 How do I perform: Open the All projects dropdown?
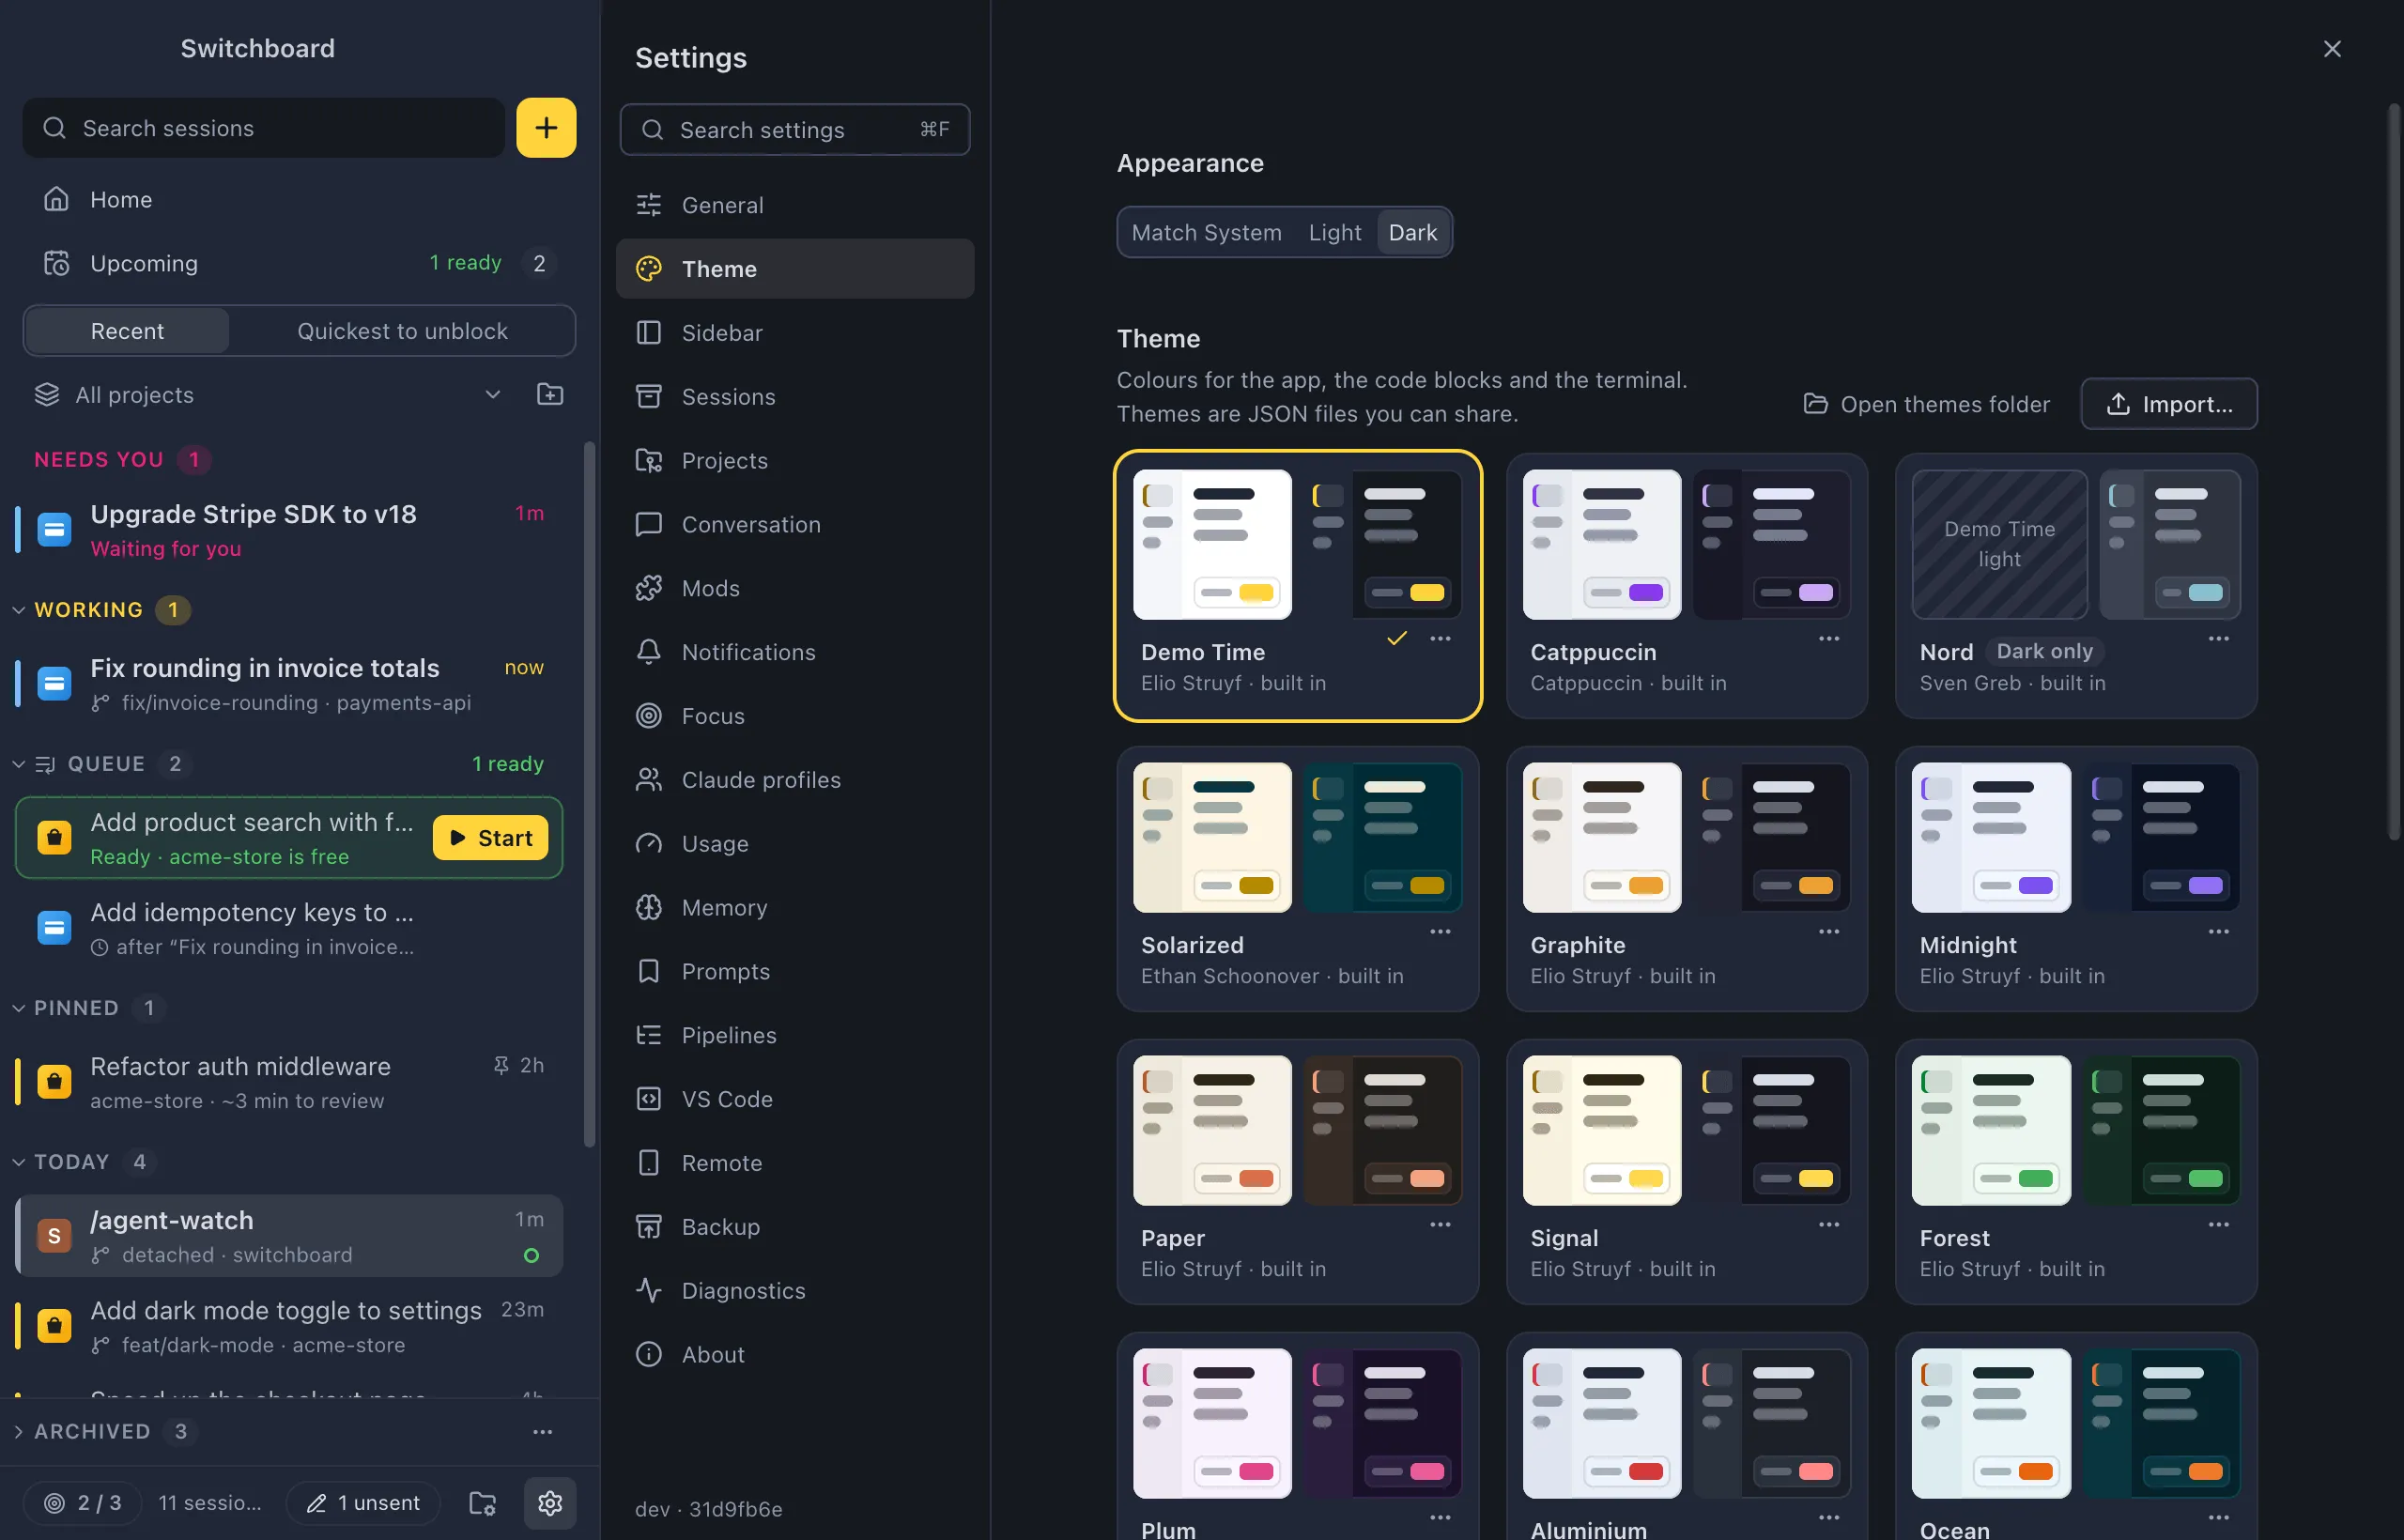tap(268, 394)
